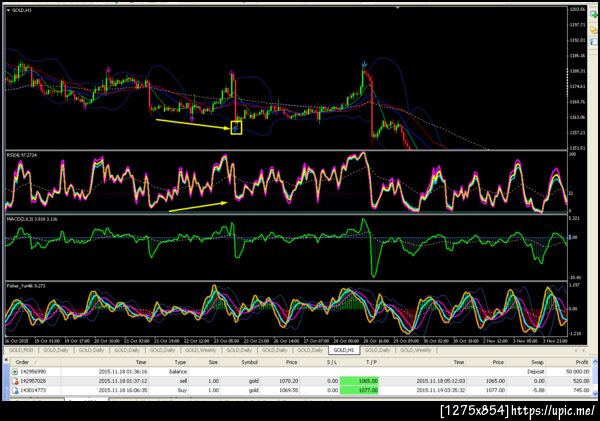
Task: Click the 'buy' type cell
Action: [182, 390]
